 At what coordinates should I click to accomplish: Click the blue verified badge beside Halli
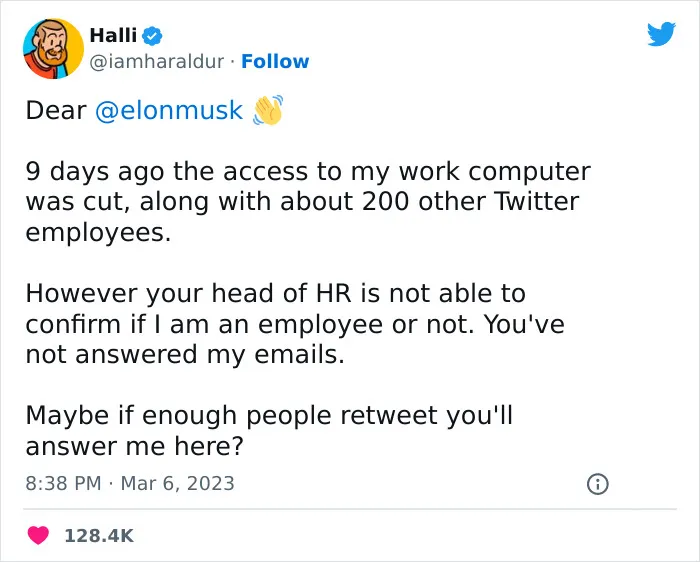point(152,36)
